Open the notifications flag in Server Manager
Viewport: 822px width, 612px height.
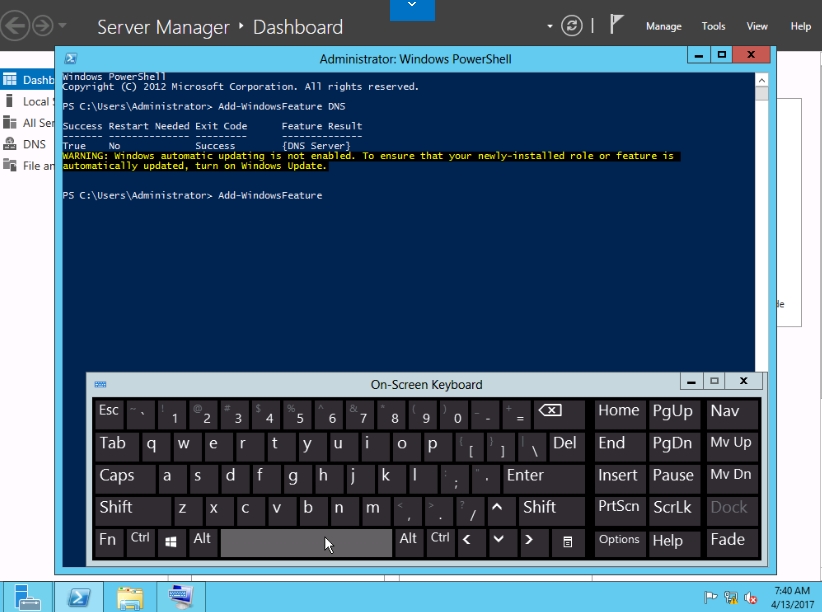point(616,24)
